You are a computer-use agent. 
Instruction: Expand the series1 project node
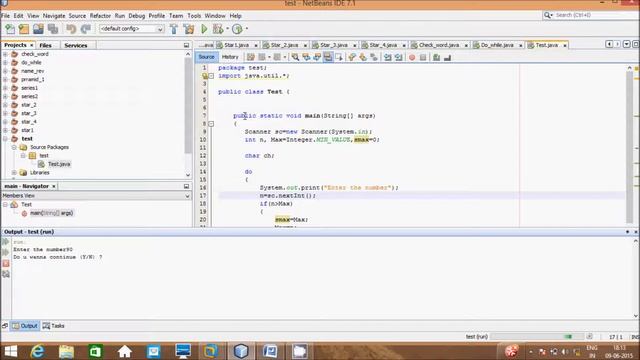(5, 88)
